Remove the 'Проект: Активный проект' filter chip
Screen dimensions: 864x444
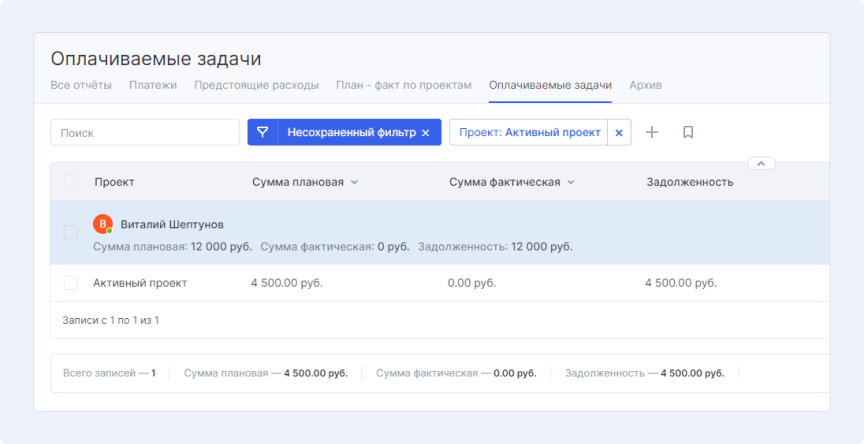point(618,133)
